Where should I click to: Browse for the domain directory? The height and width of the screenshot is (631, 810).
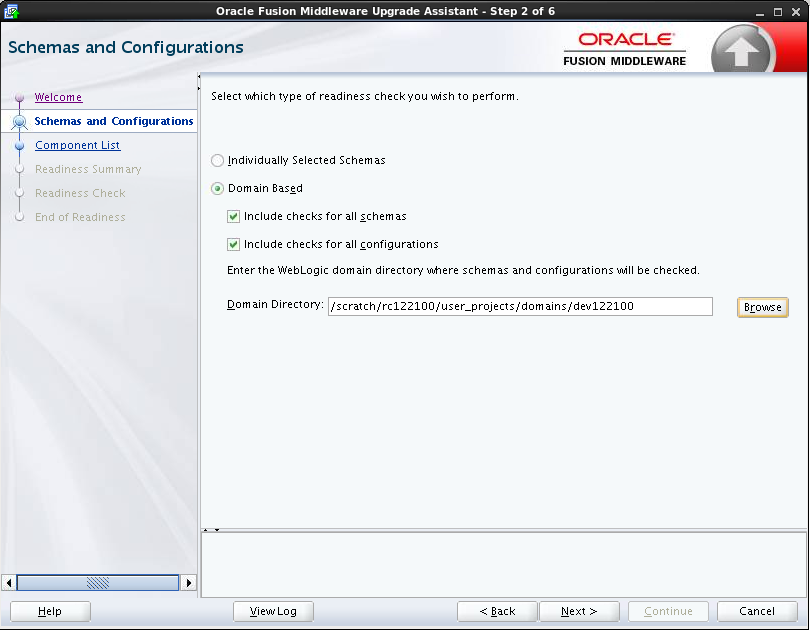(762, 307)
